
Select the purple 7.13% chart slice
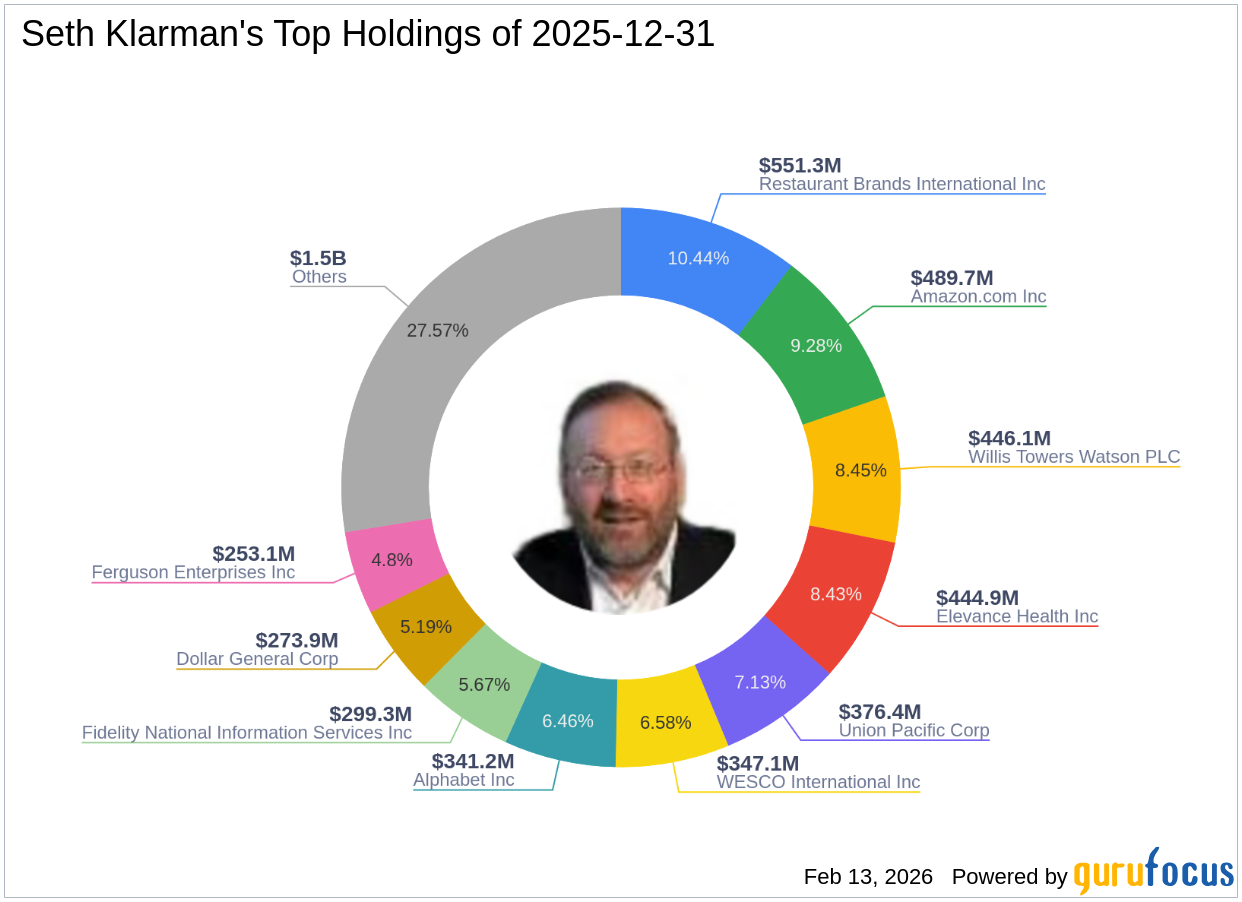point(760,682)
